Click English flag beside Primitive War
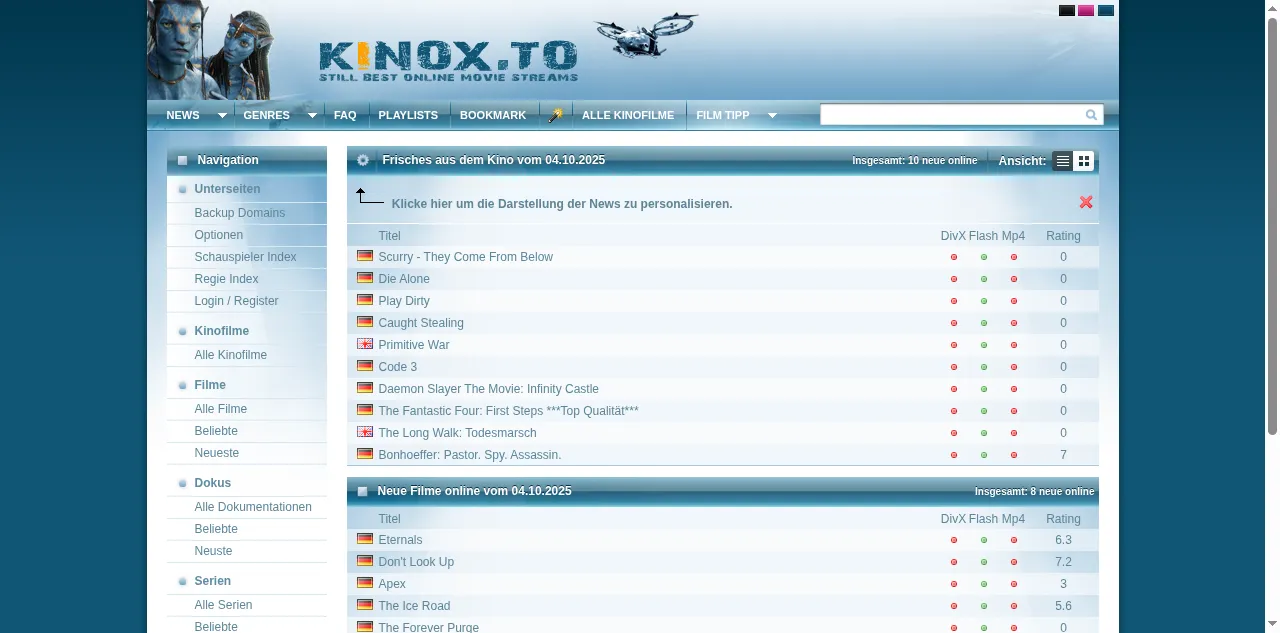This screenshot has width=1280, height=633. click(365, 344)
